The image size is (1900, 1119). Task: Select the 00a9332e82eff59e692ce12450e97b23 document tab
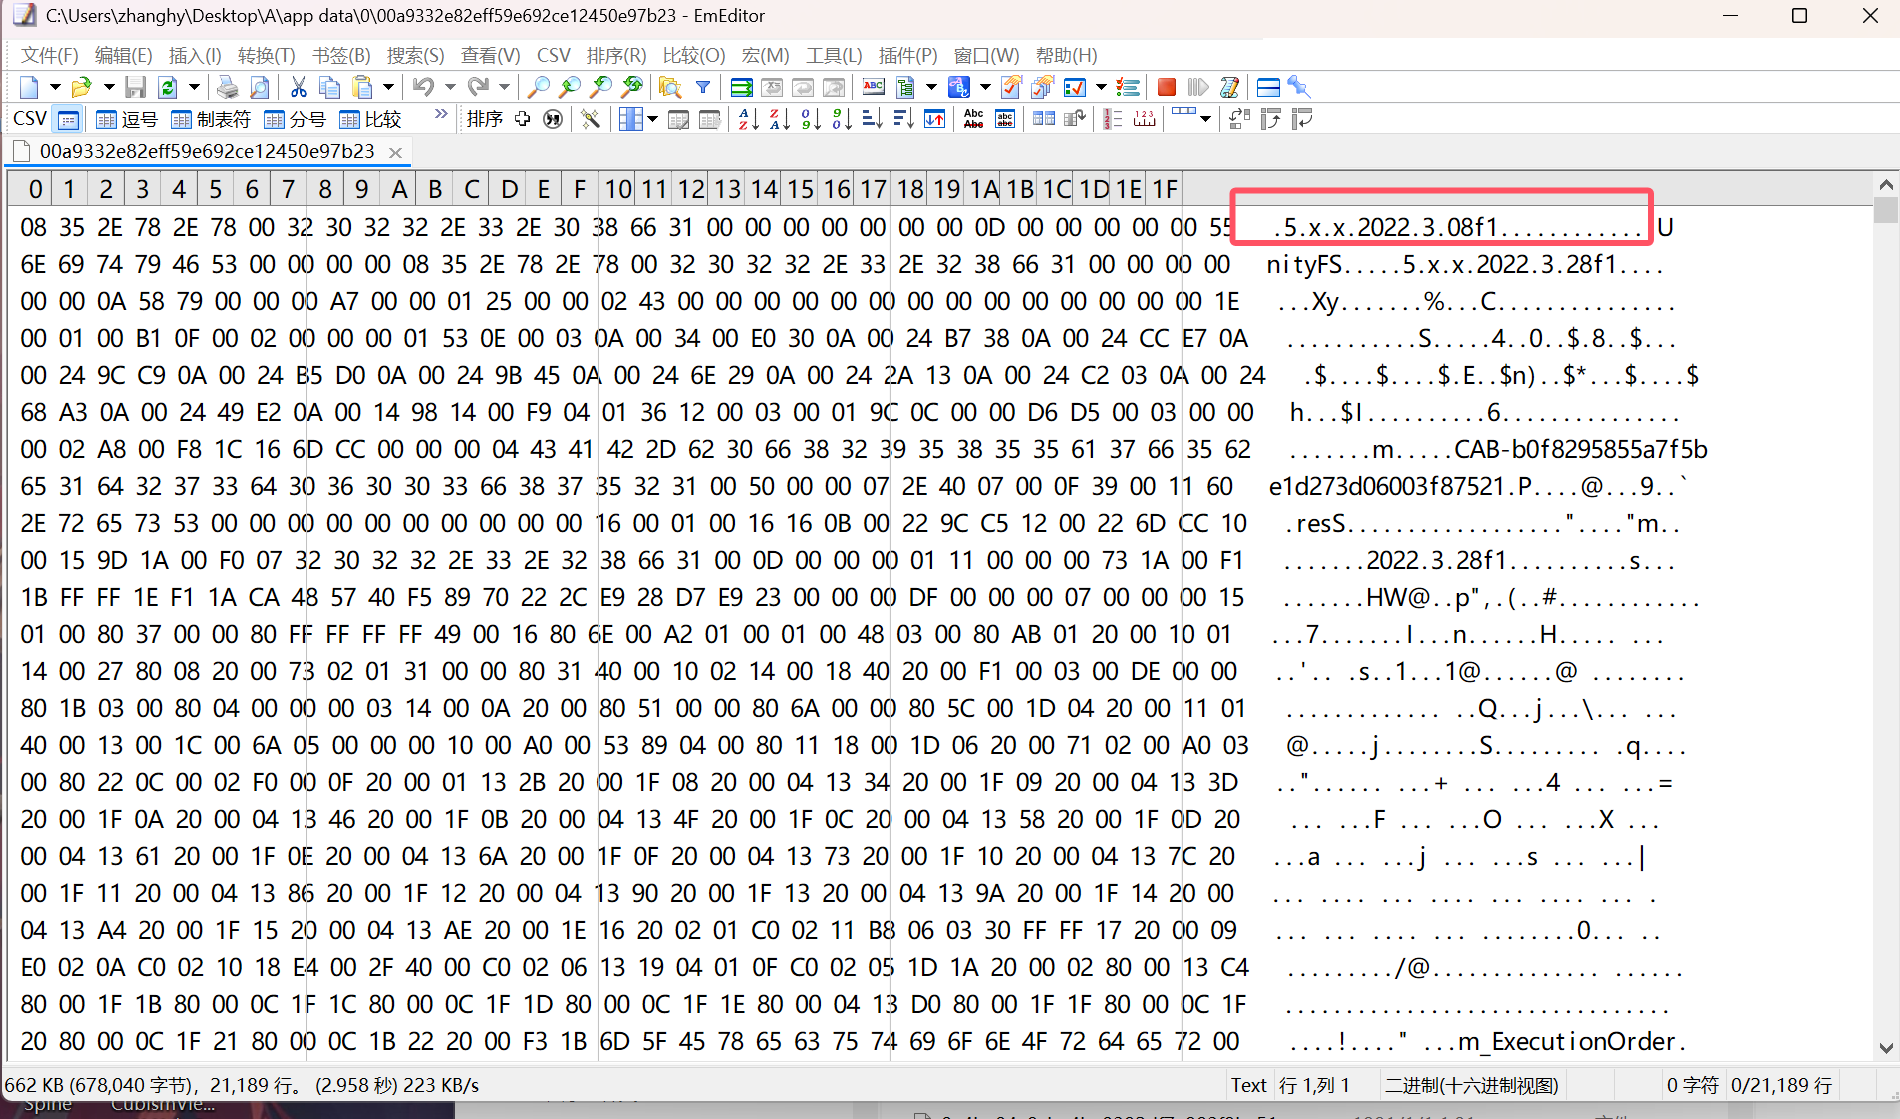click(206, 151)
